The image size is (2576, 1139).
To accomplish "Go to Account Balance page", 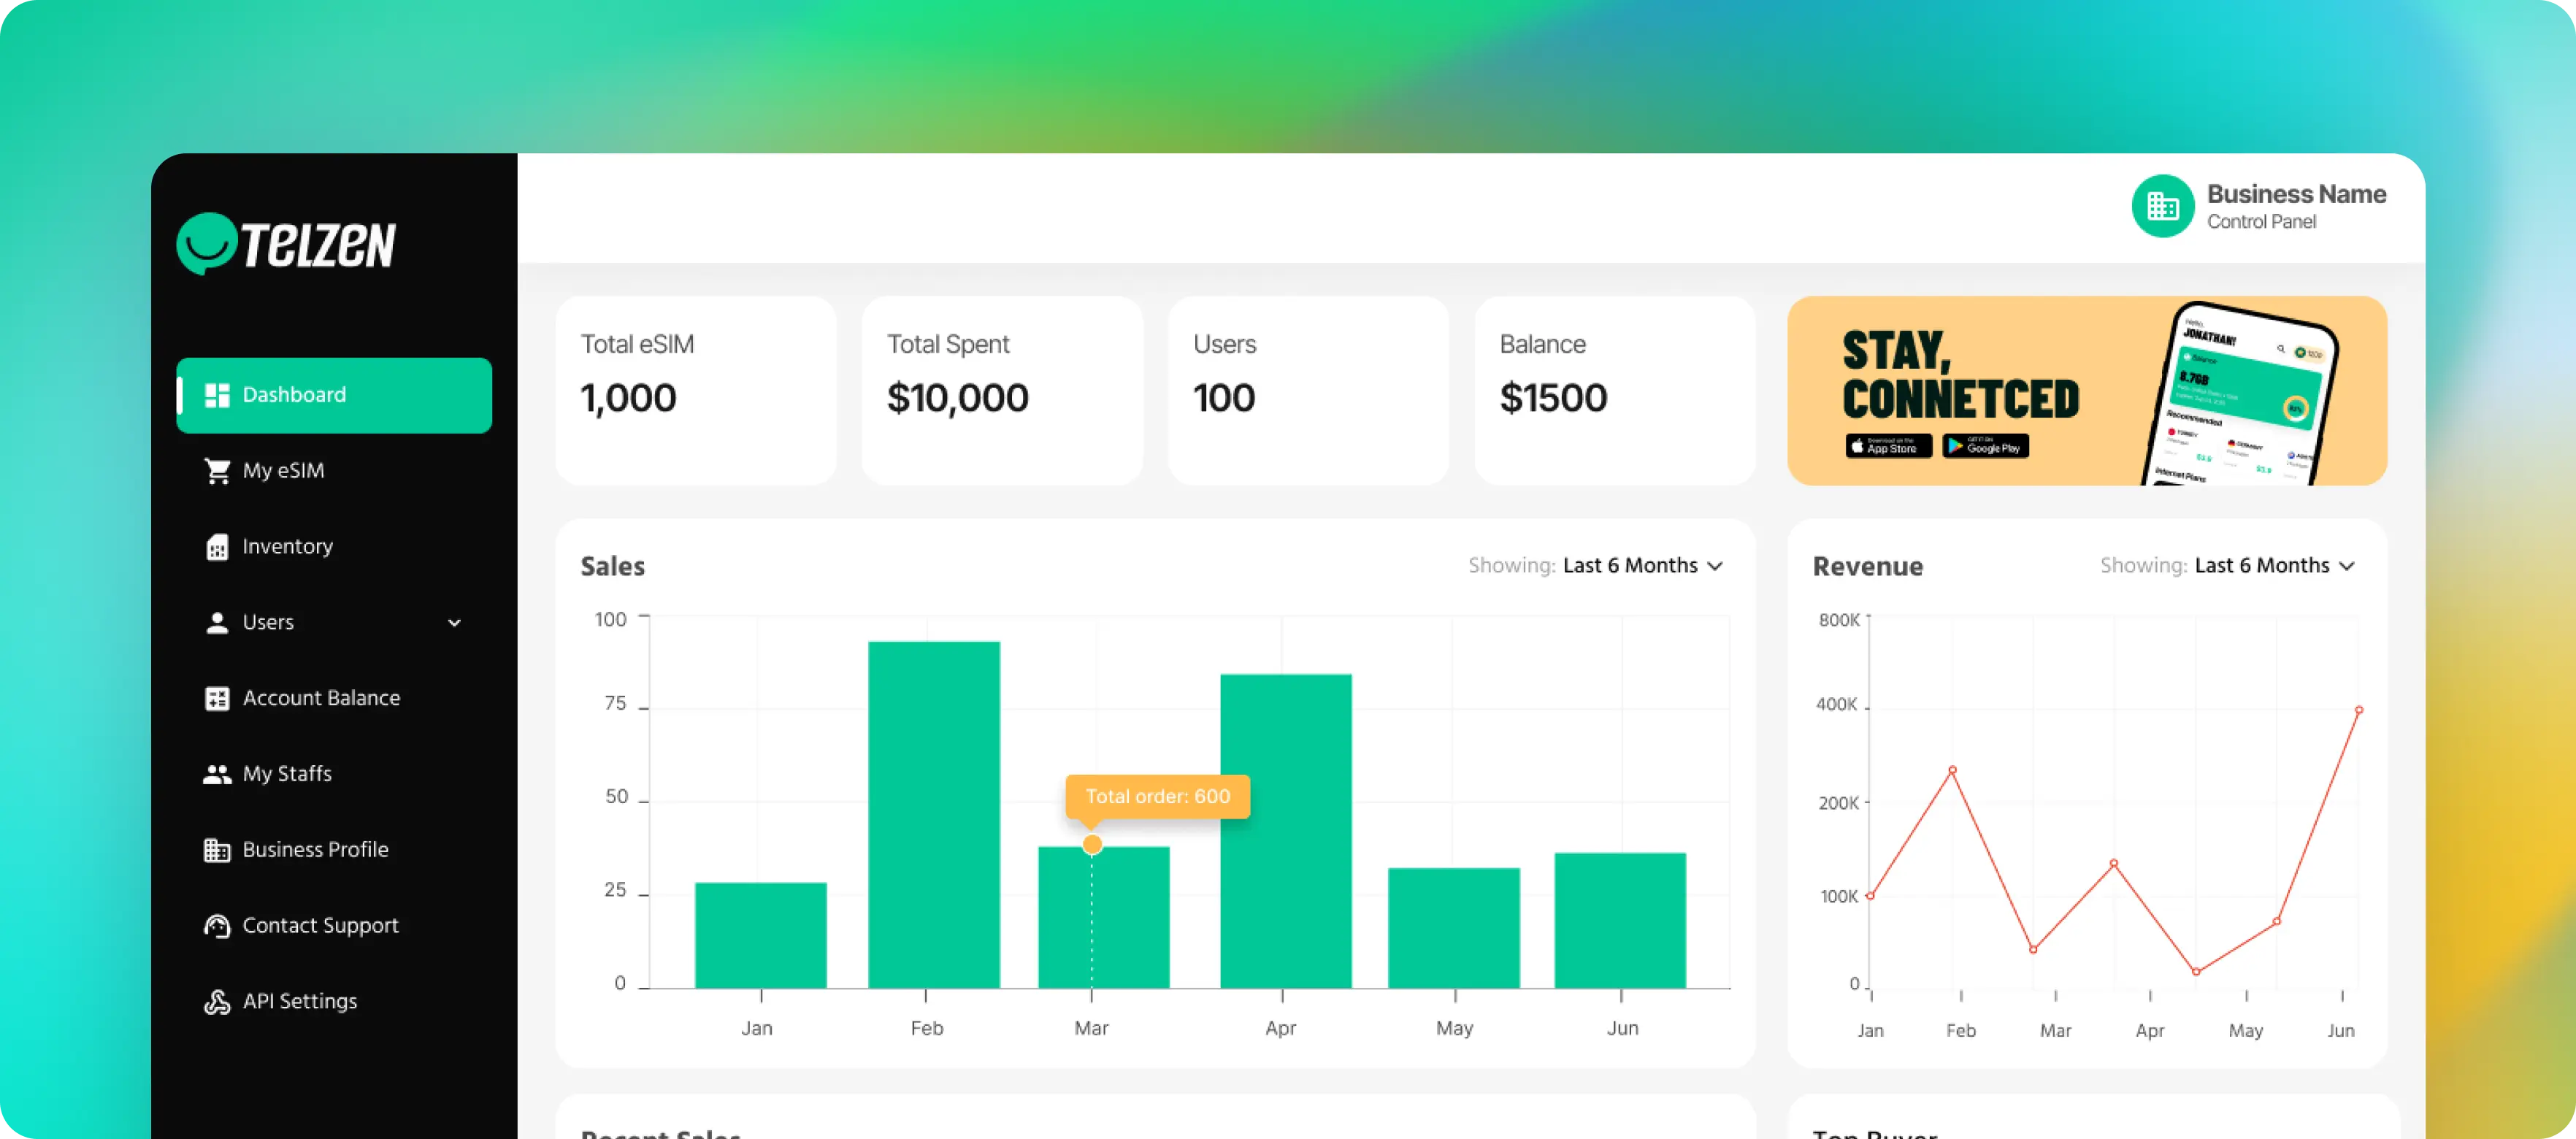I will [321, 698].
